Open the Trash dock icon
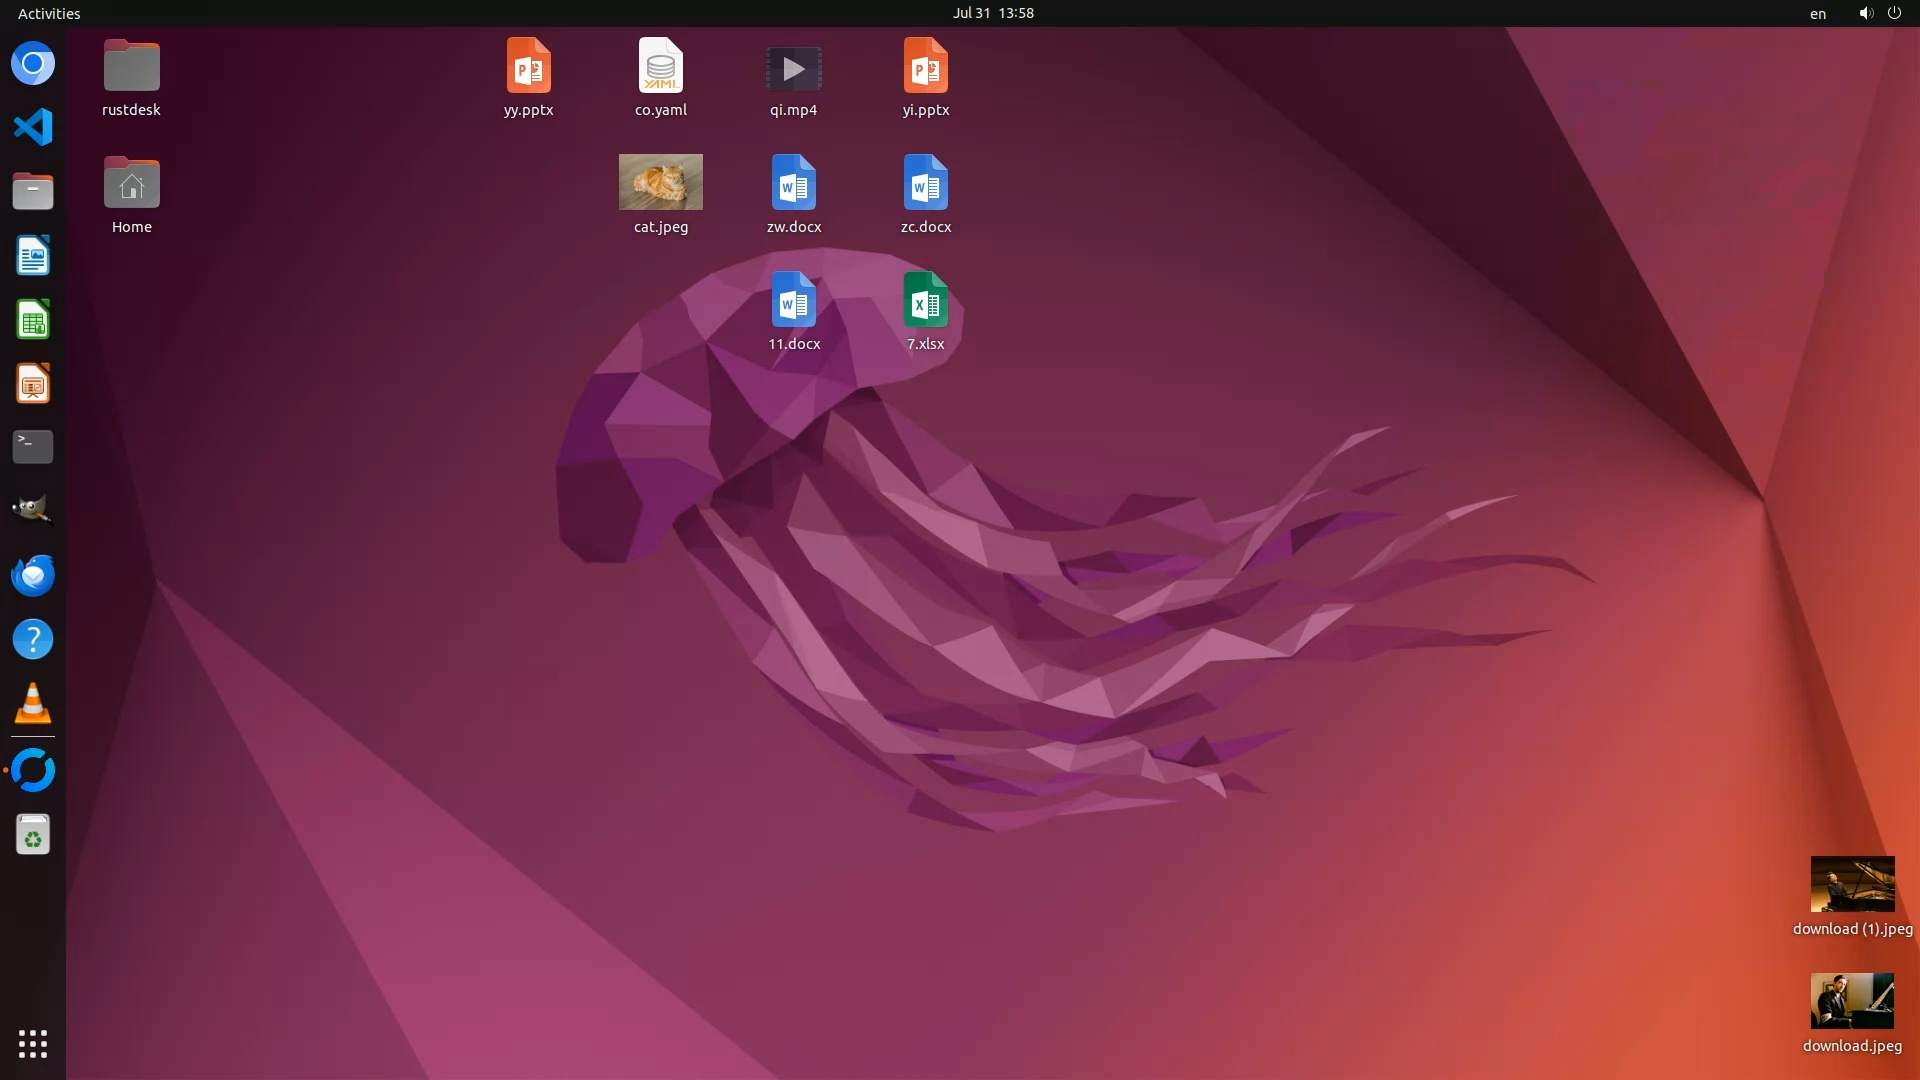 [x=33, y=834]
